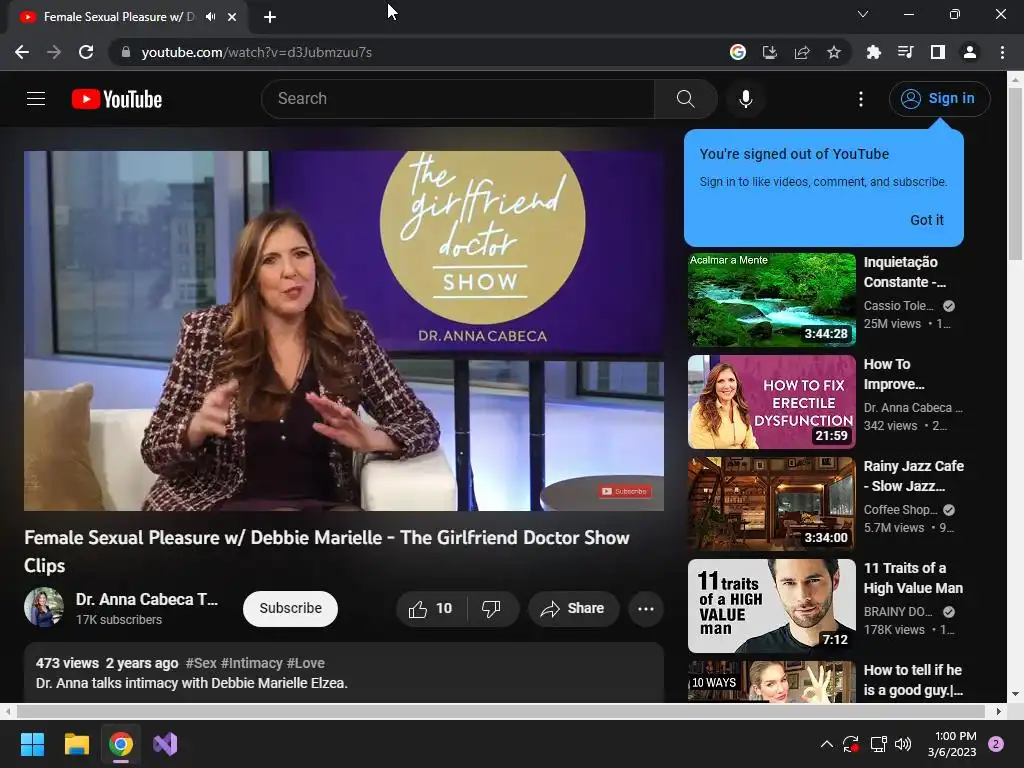
Task: Mute the tab using the speaker icon
Action: [x=210, y=17]
